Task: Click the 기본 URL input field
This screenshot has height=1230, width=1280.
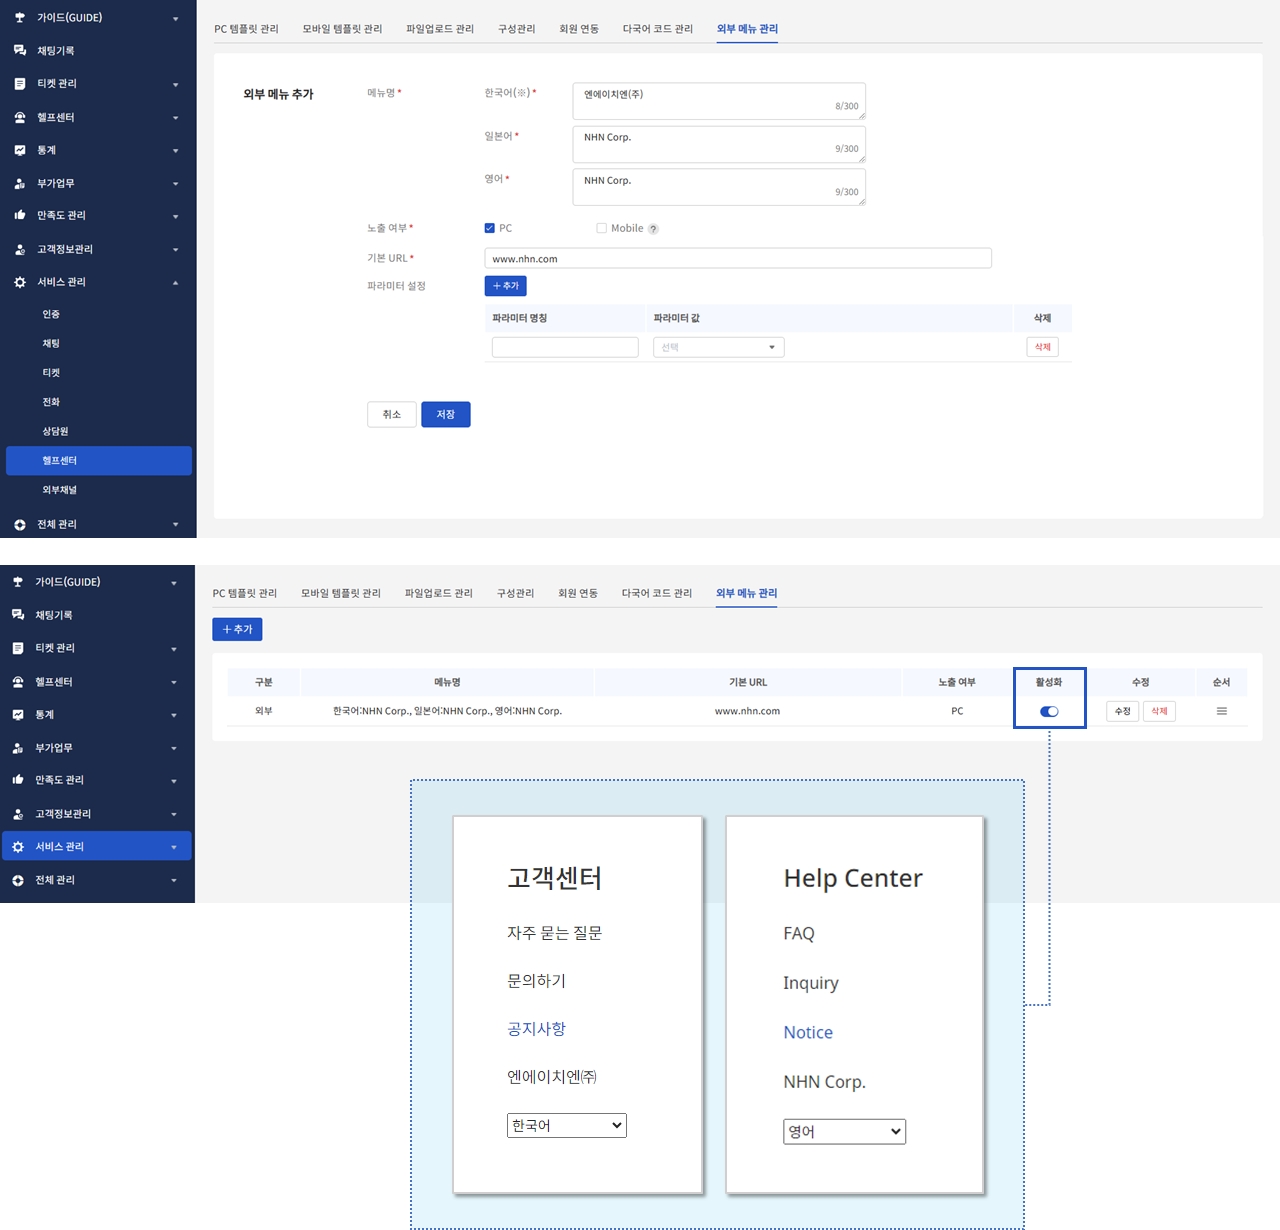Action: [x=737, y=258]
